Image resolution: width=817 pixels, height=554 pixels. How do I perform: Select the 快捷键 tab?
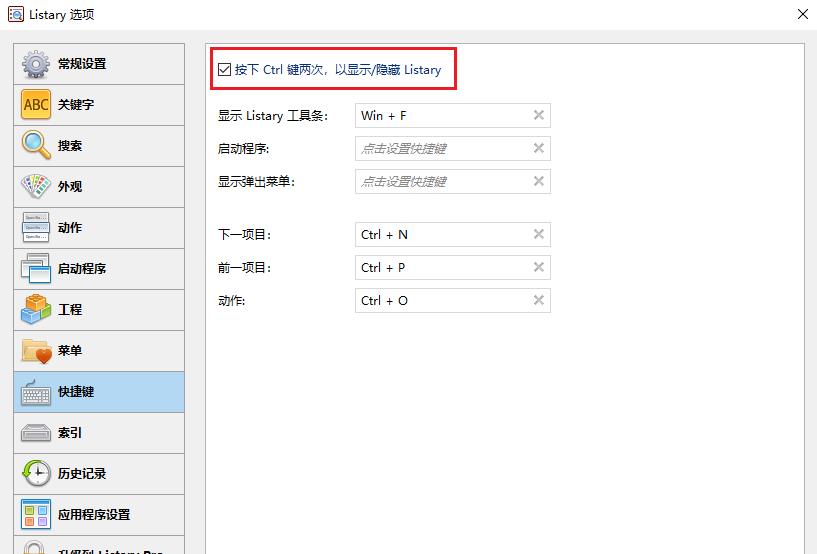tap(99, 392)
